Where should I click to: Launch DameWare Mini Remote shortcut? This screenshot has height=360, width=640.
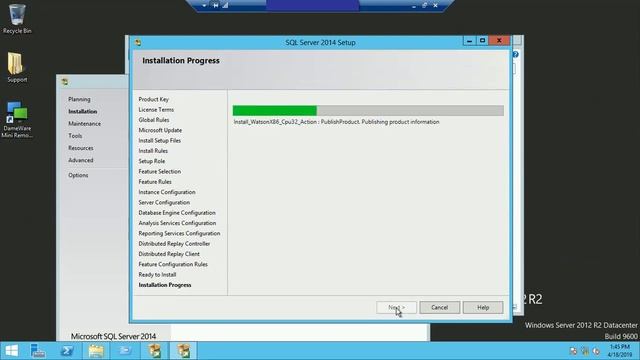[x=17, y=120]
